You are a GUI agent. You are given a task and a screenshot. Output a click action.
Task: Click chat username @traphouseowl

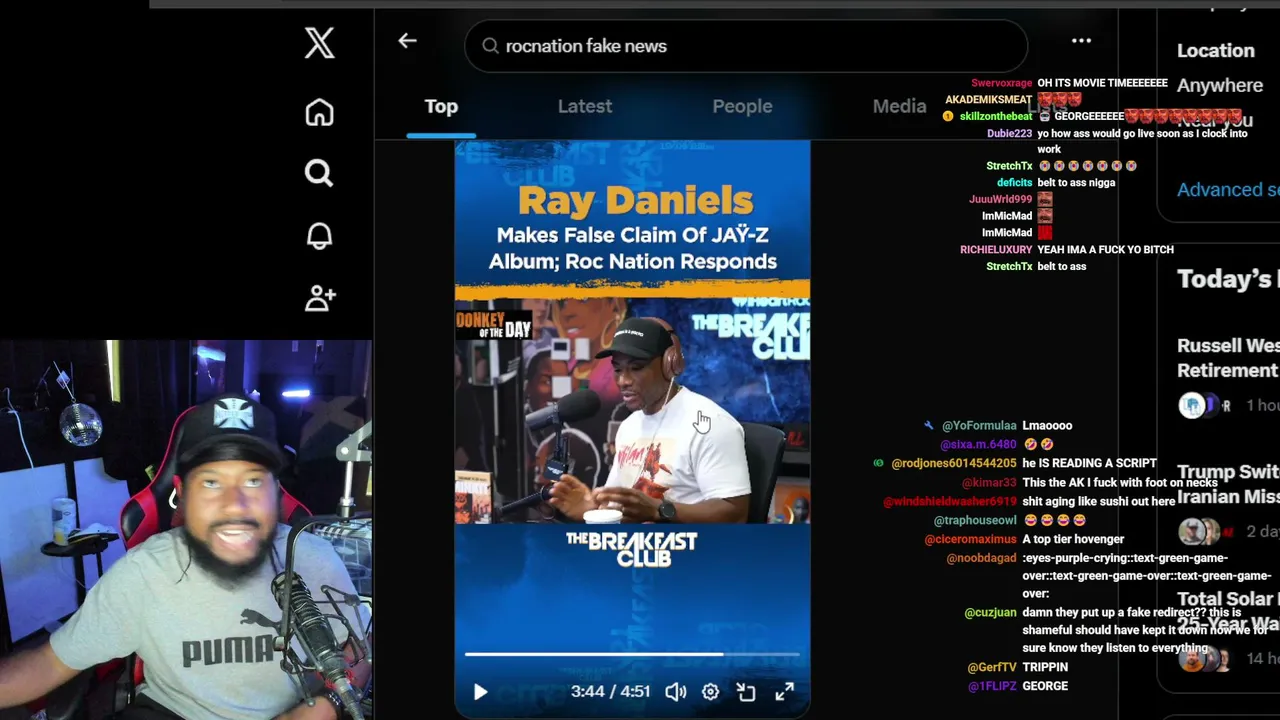coord(975,520)
